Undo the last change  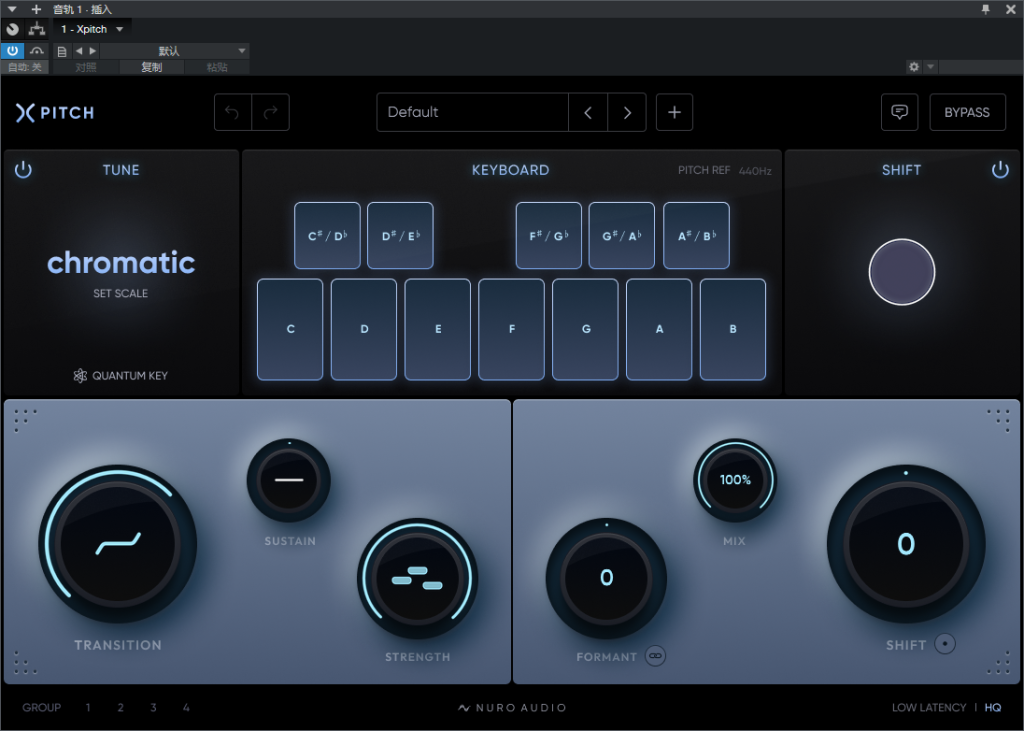232,112
